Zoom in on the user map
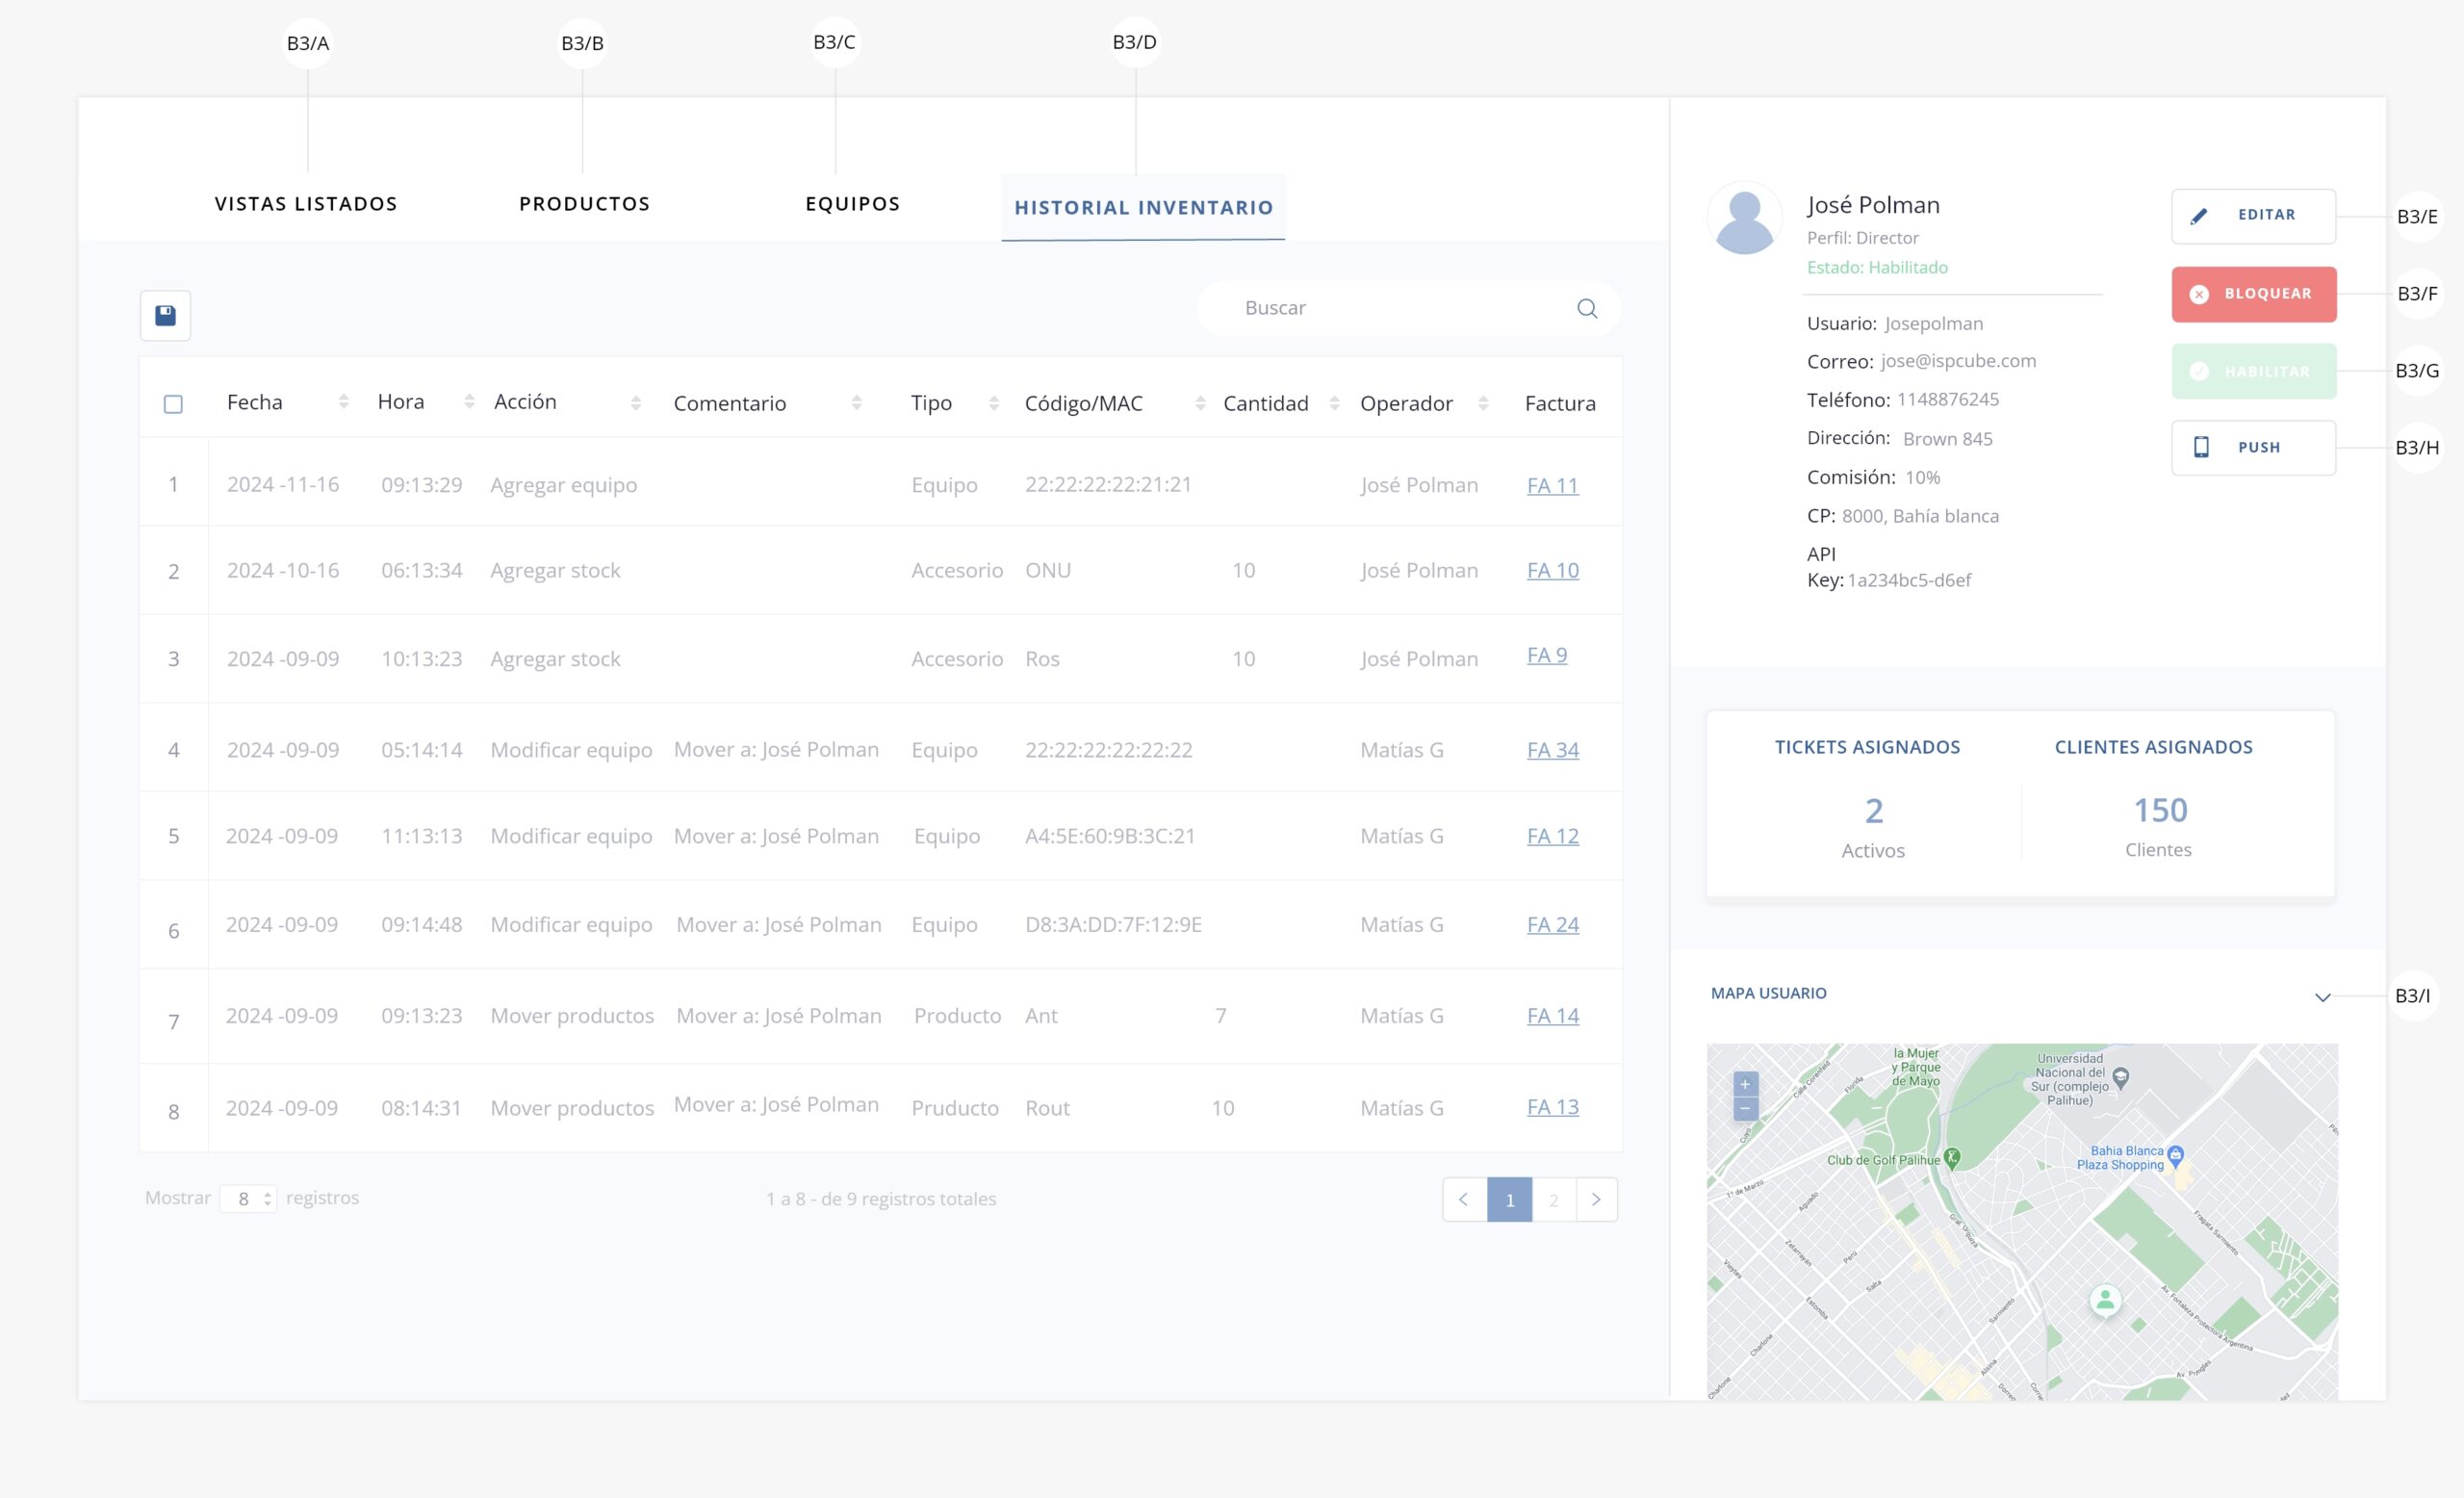 pos(1744,1084)
